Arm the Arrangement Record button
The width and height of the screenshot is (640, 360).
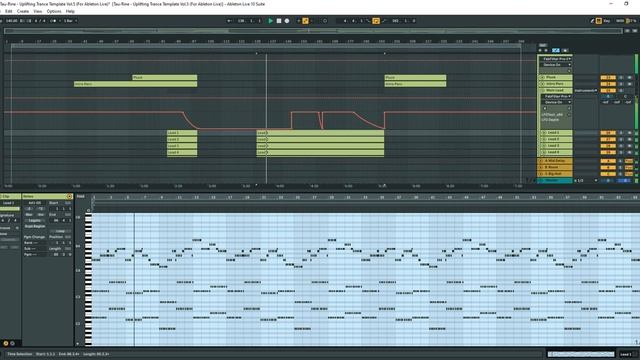[287, 21]
